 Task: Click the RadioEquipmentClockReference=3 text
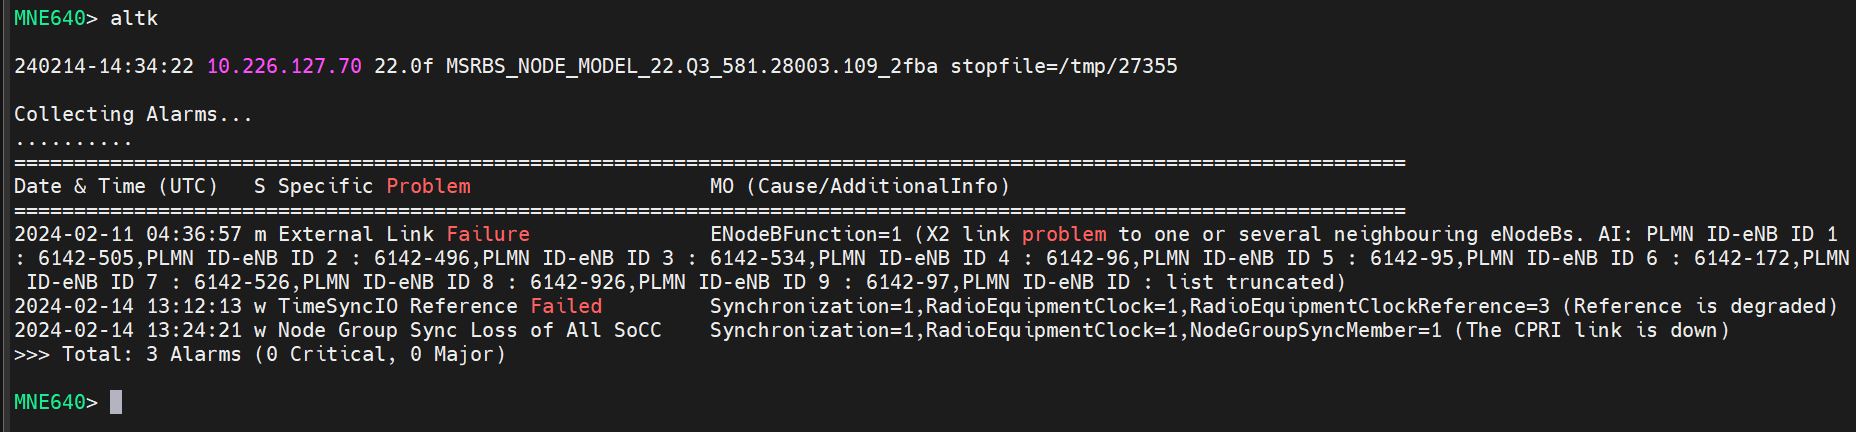click(1369, 306)
